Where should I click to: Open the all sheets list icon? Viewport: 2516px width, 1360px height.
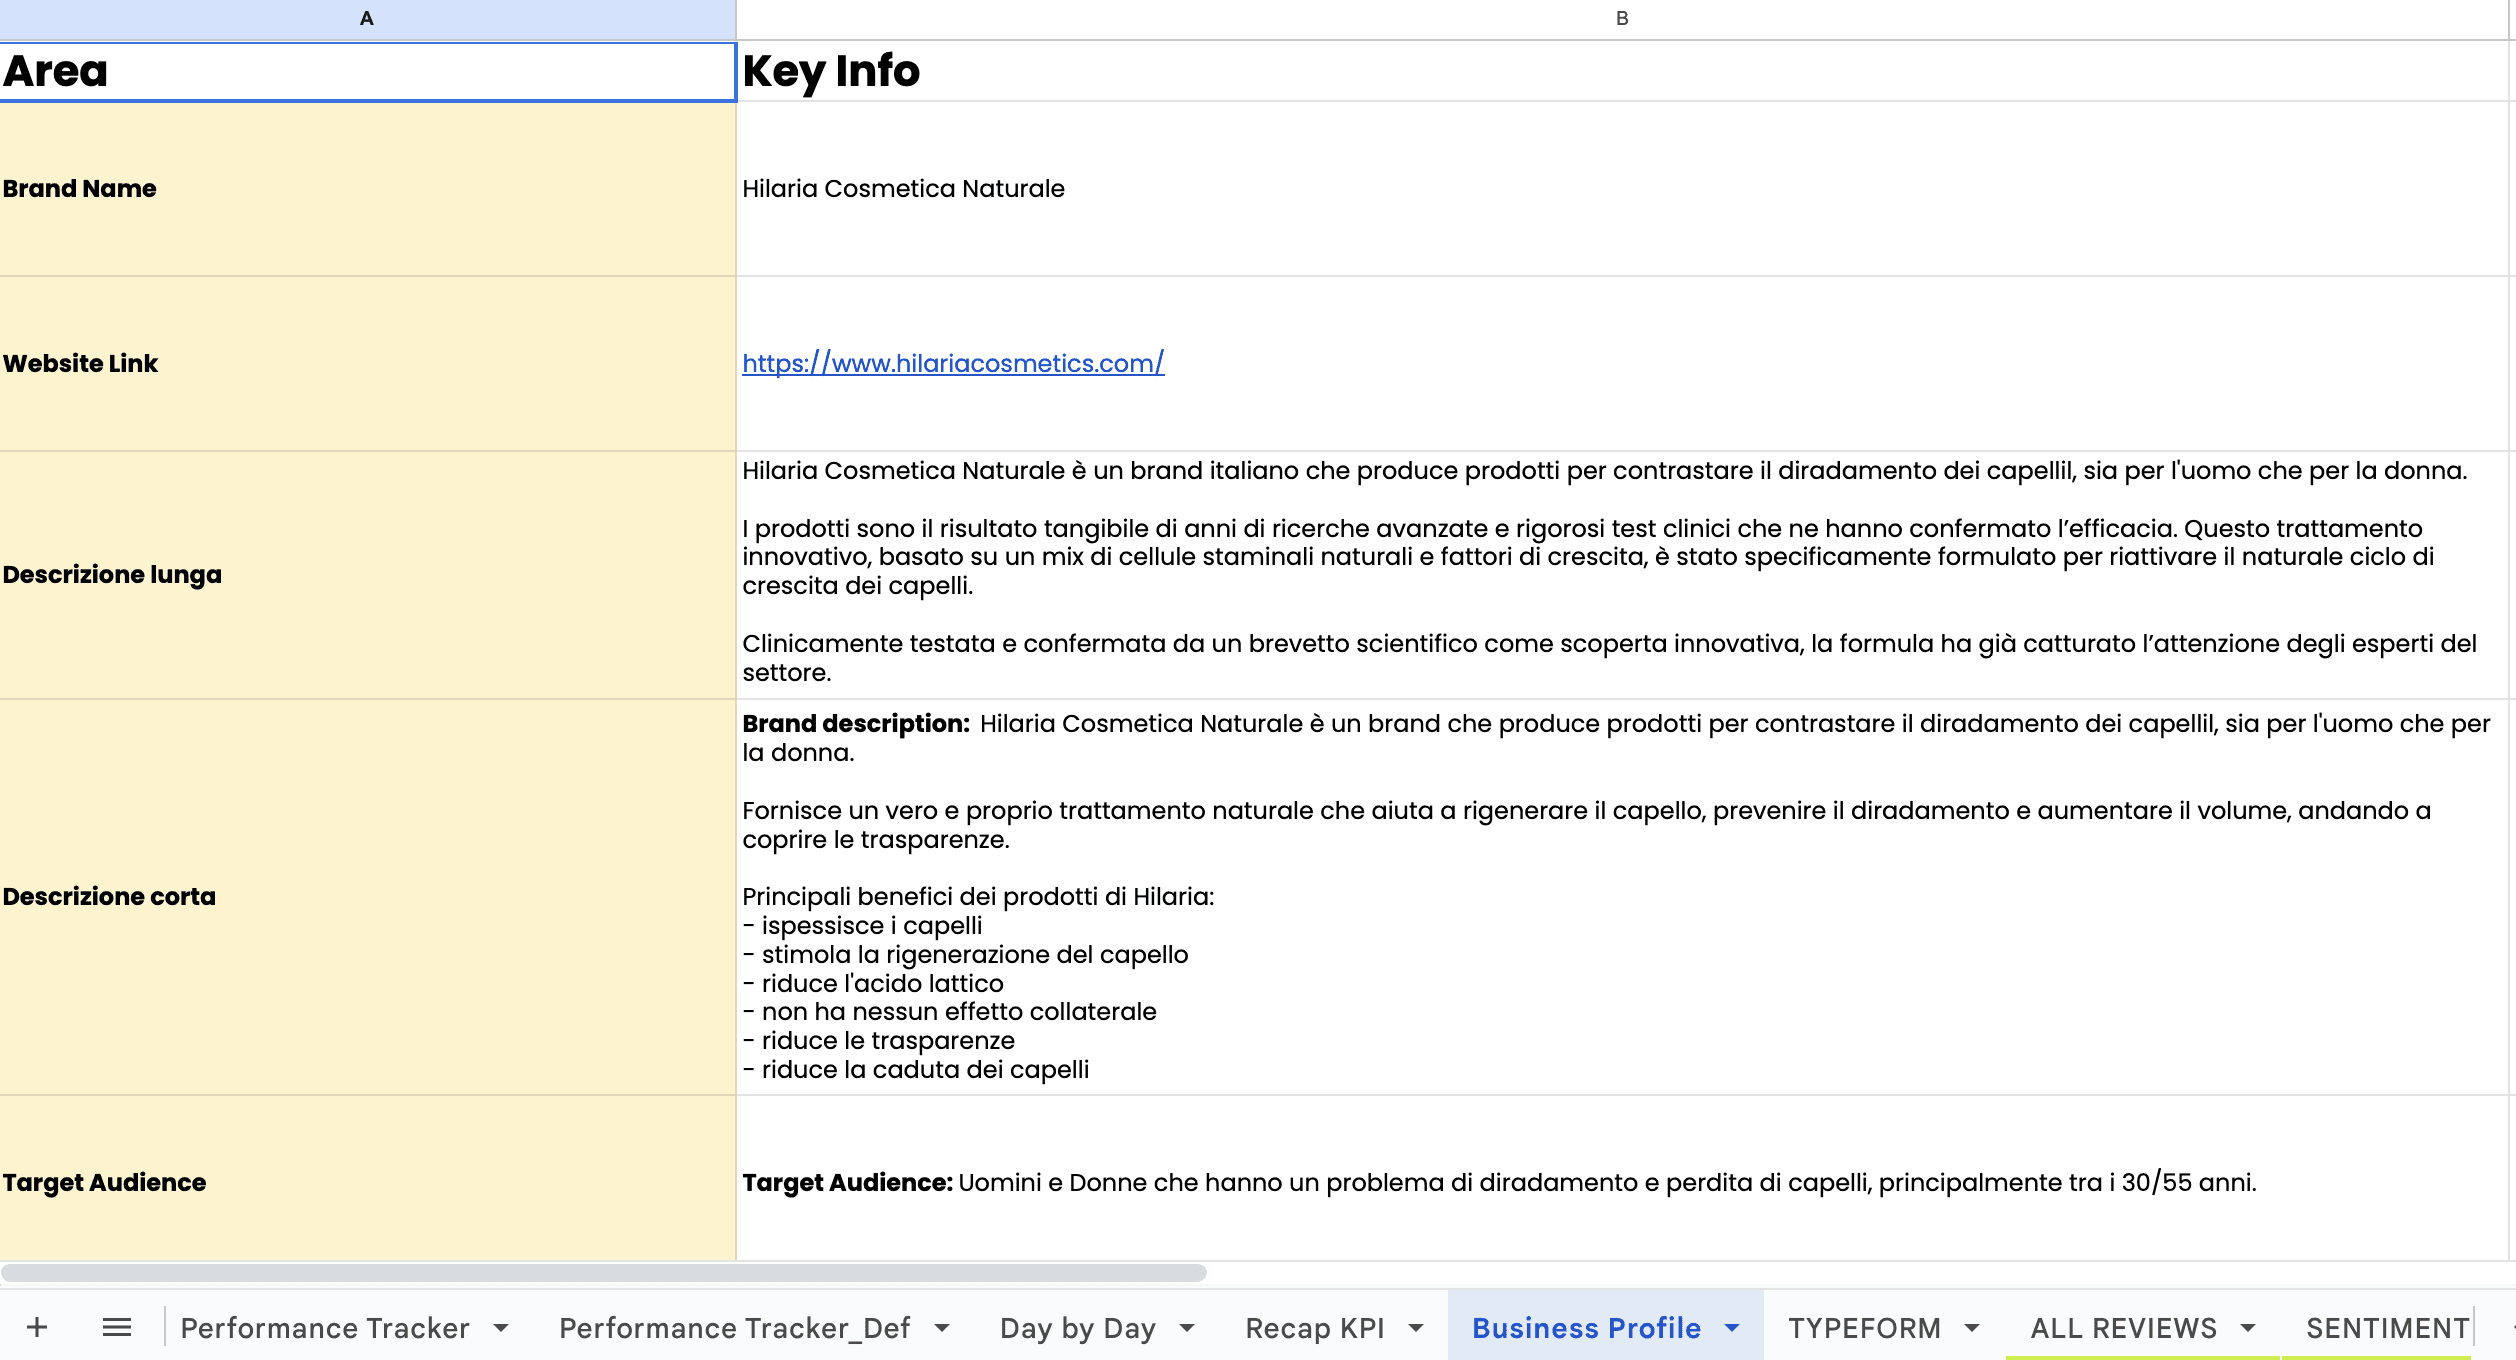117,1327
